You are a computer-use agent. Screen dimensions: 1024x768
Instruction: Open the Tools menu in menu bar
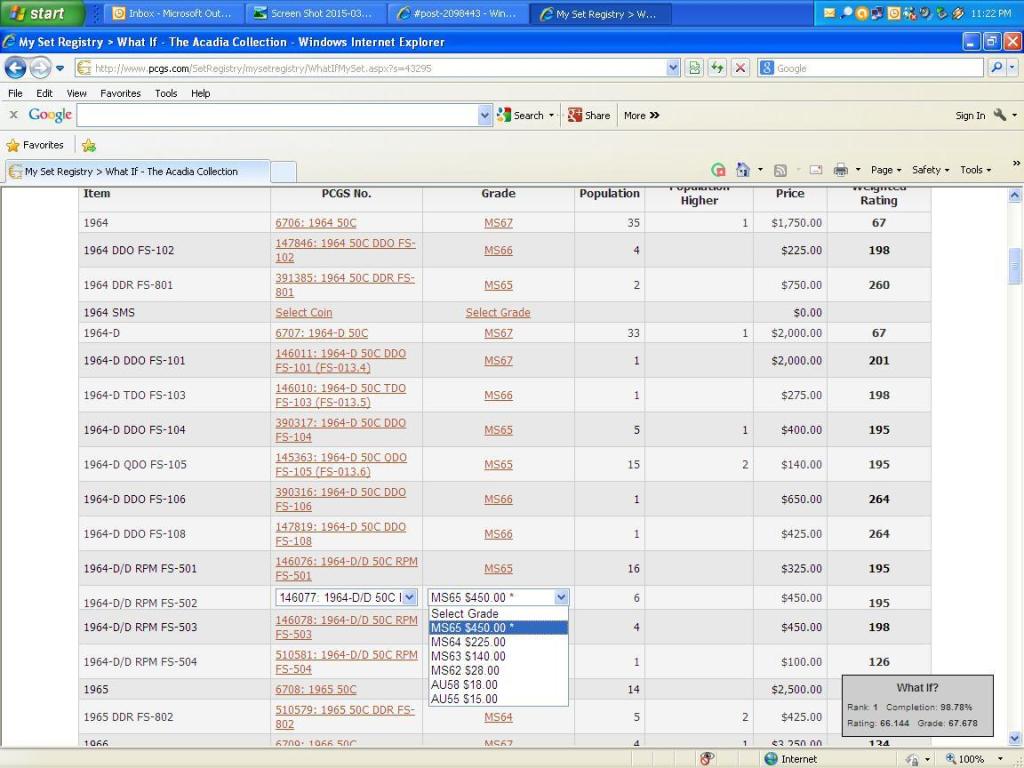166,93
